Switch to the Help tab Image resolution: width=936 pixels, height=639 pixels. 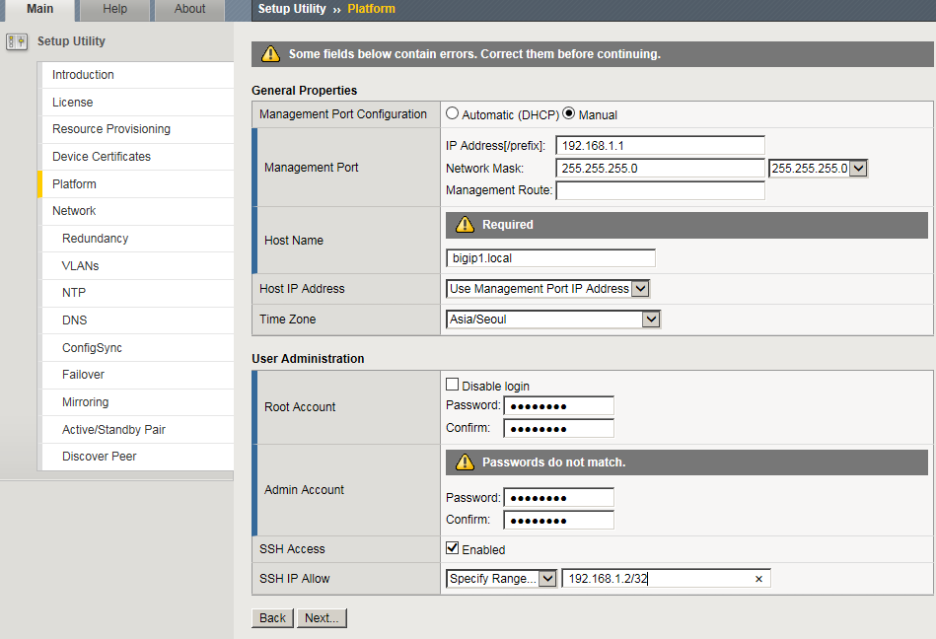[x=115, y=10]
